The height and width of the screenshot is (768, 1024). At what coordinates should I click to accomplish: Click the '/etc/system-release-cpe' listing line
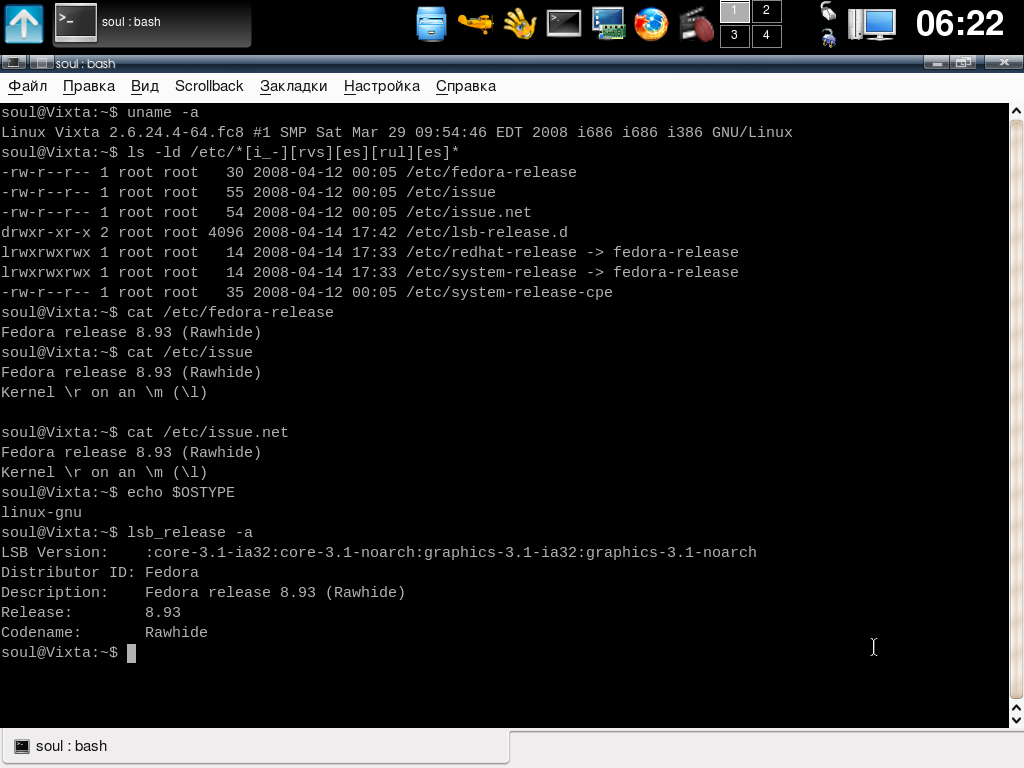point(307,293)
